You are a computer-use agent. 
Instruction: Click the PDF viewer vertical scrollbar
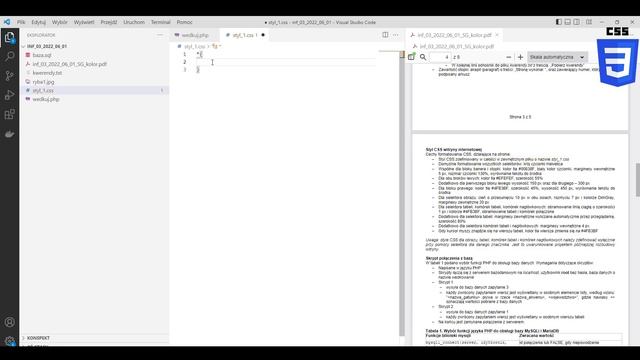pos(637,180)
